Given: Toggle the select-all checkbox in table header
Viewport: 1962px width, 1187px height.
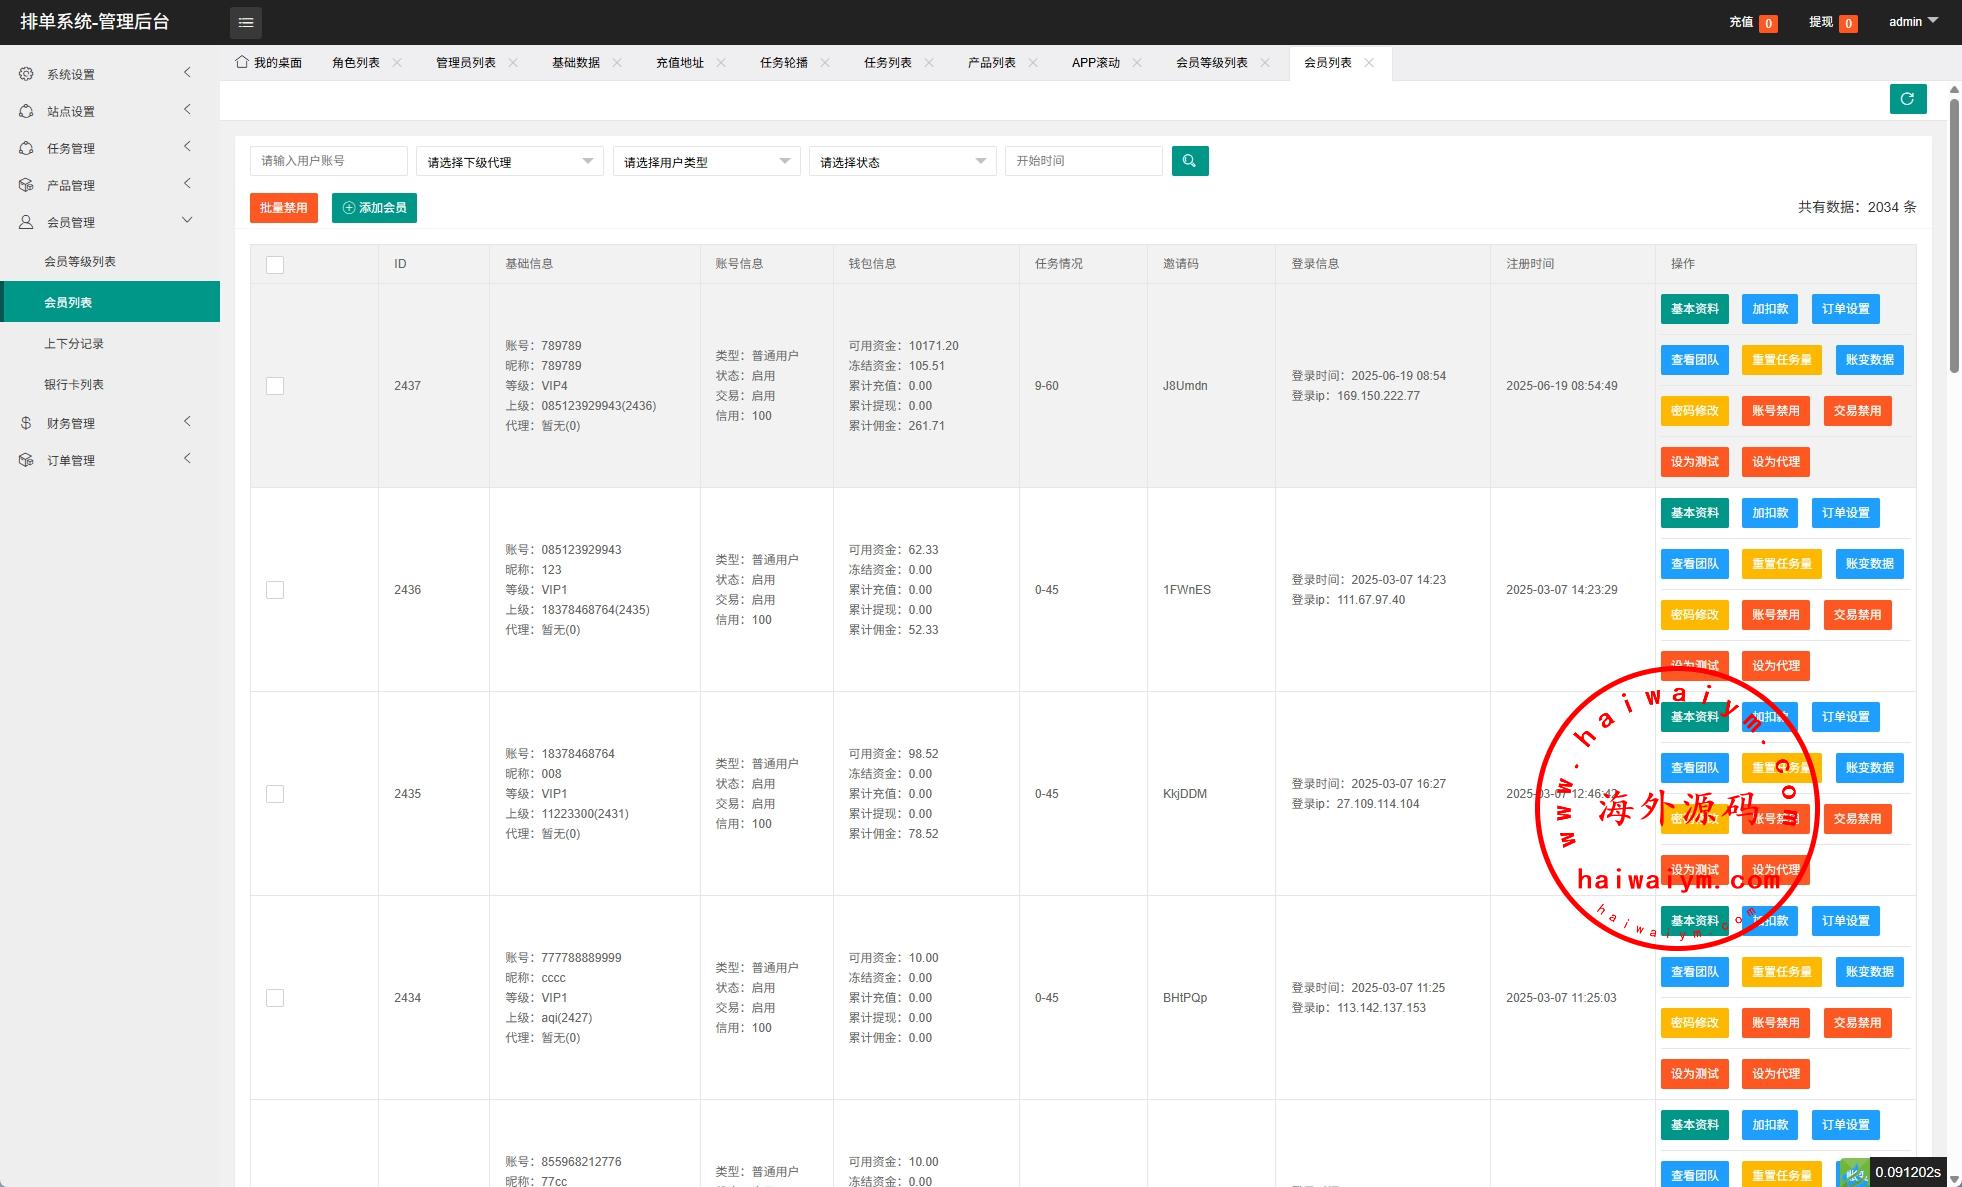Looking at the screenshot, I should [x=275, y=264].
